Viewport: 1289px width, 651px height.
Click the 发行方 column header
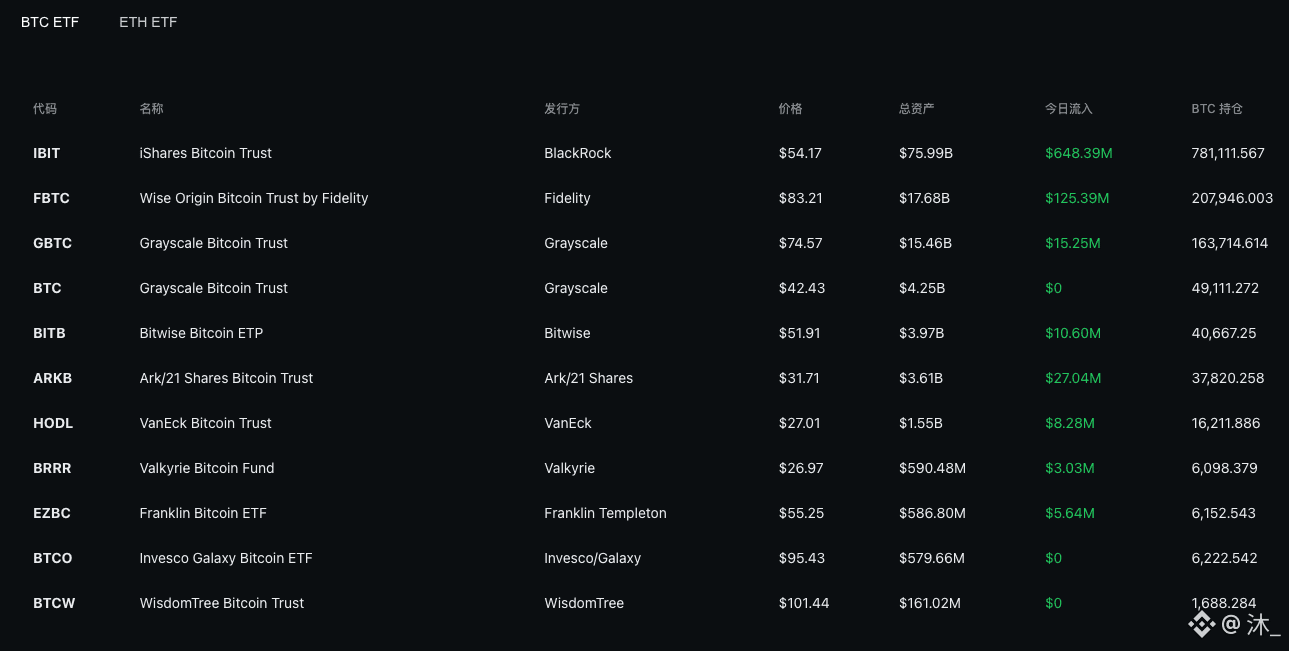tap(562, 108)
